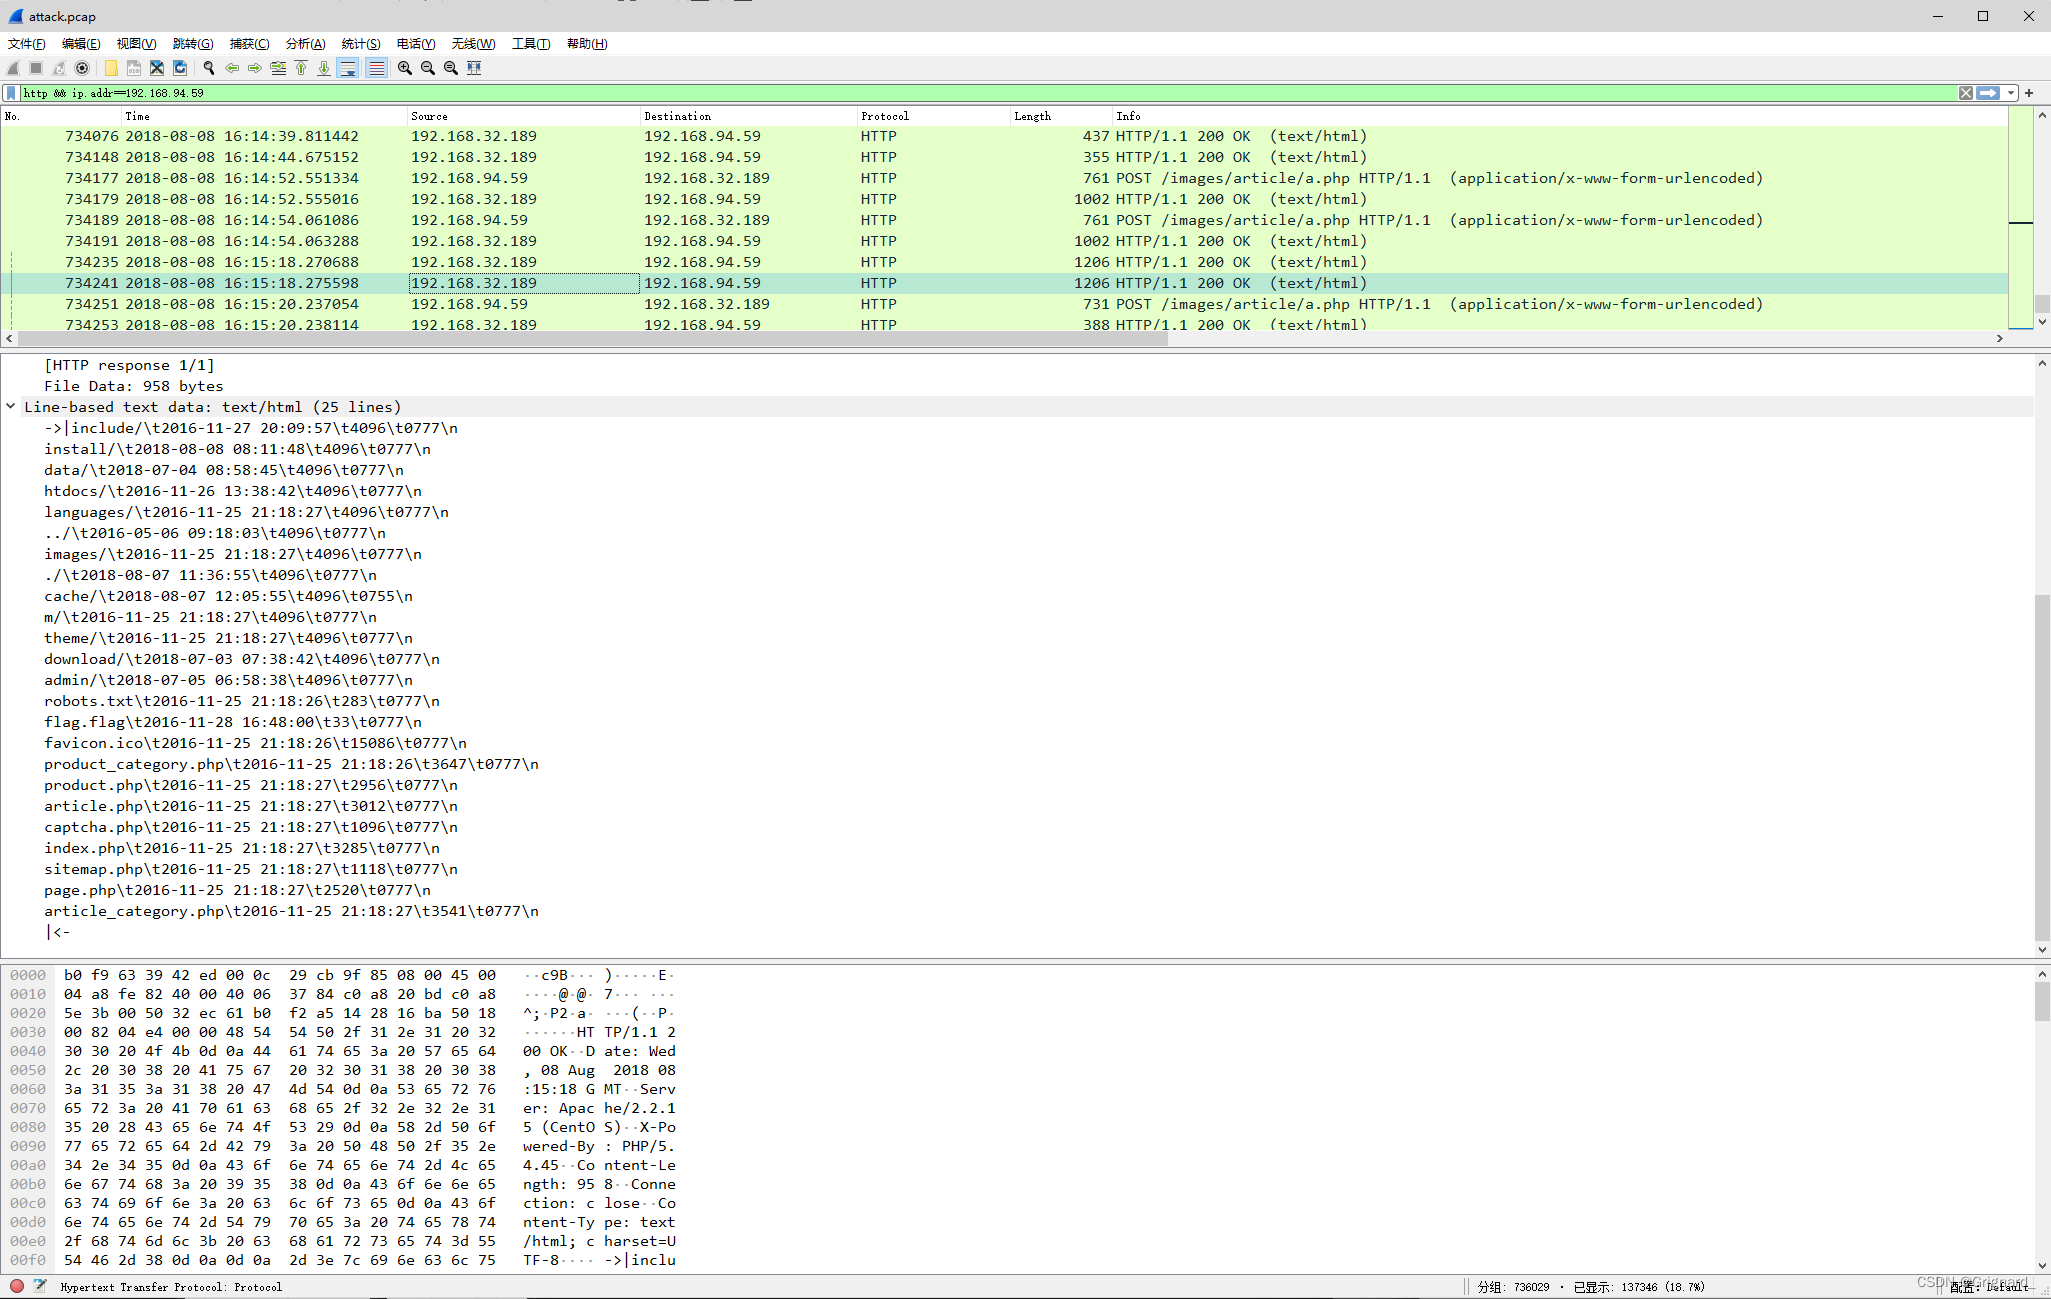This screenshot has height=1299, width=2051.
Task: Stop the running capture
Action: pyautogui.click(x=36, y=68)
